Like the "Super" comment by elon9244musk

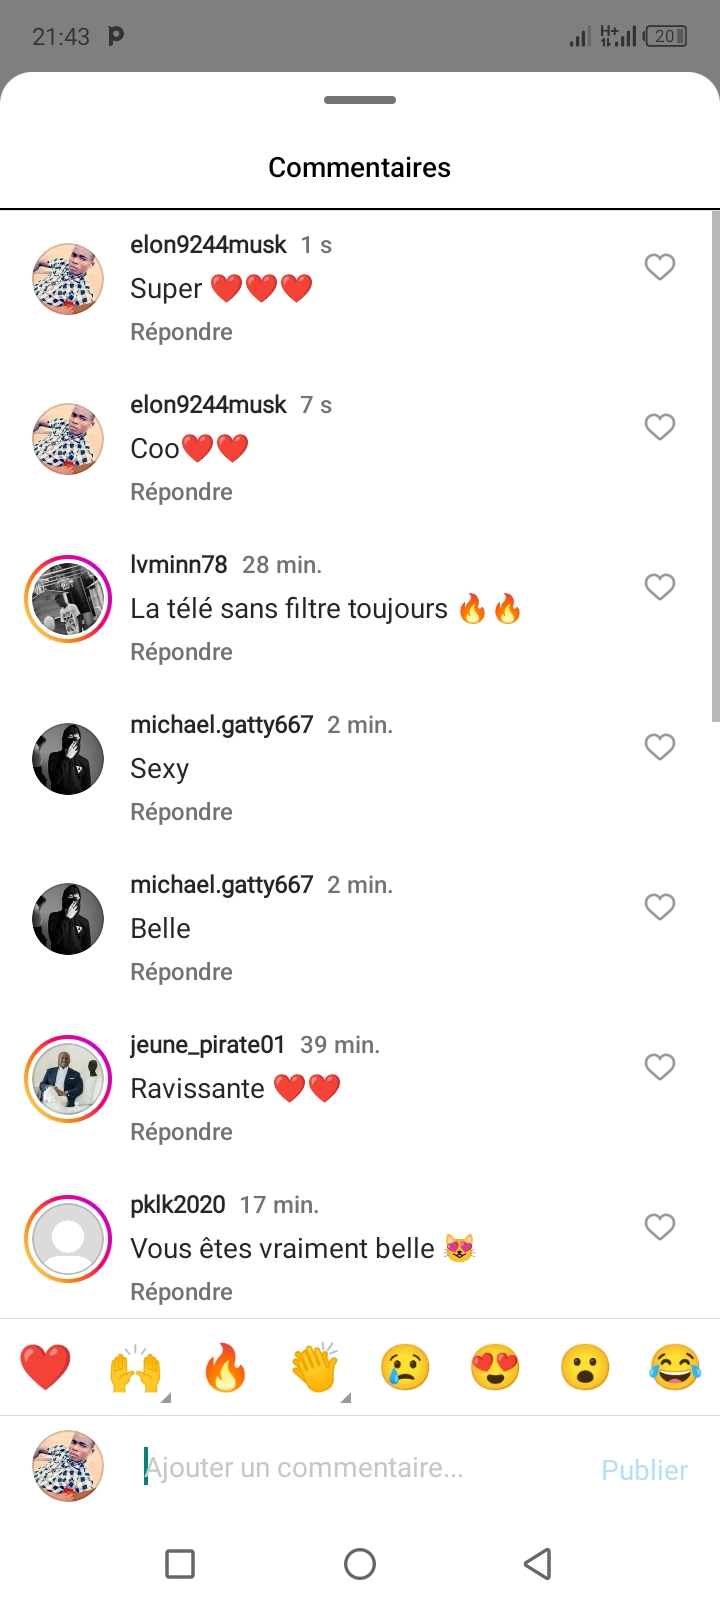pyautogui.click(x=660, y=267)
